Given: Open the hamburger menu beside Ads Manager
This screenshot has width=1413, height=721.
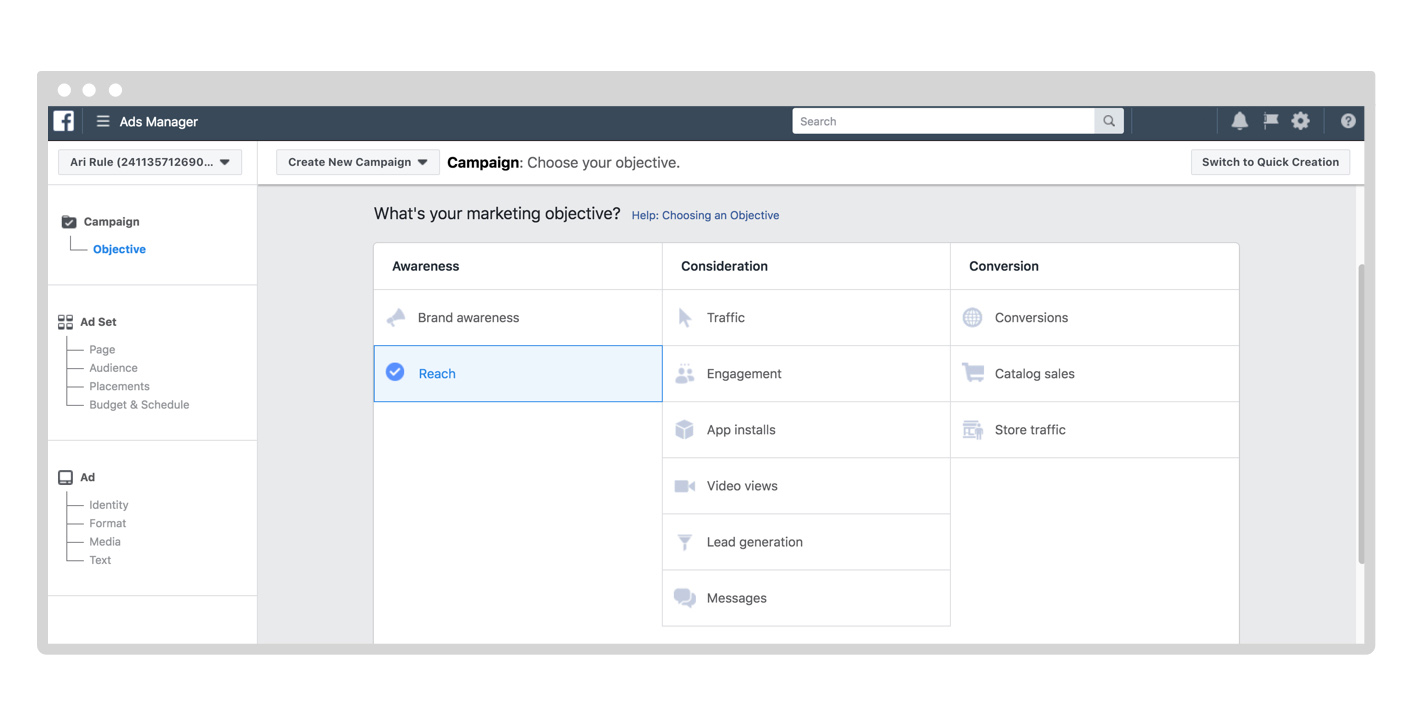Looking at the screenshot, I should [102, 121].
